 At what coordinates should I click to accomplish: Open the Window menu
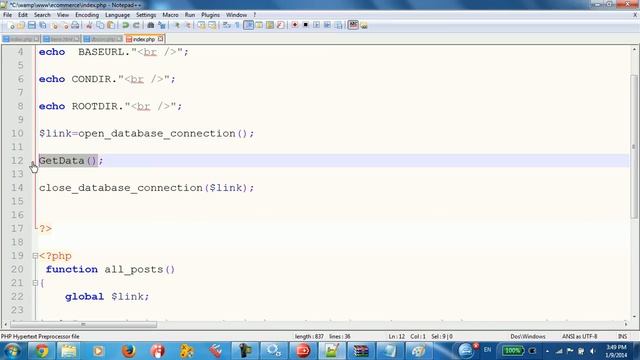[236, 15]
